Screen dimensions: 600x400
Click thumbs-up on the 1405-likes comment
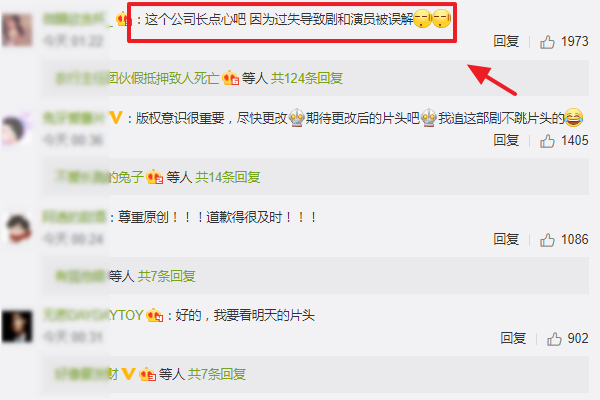547,141
